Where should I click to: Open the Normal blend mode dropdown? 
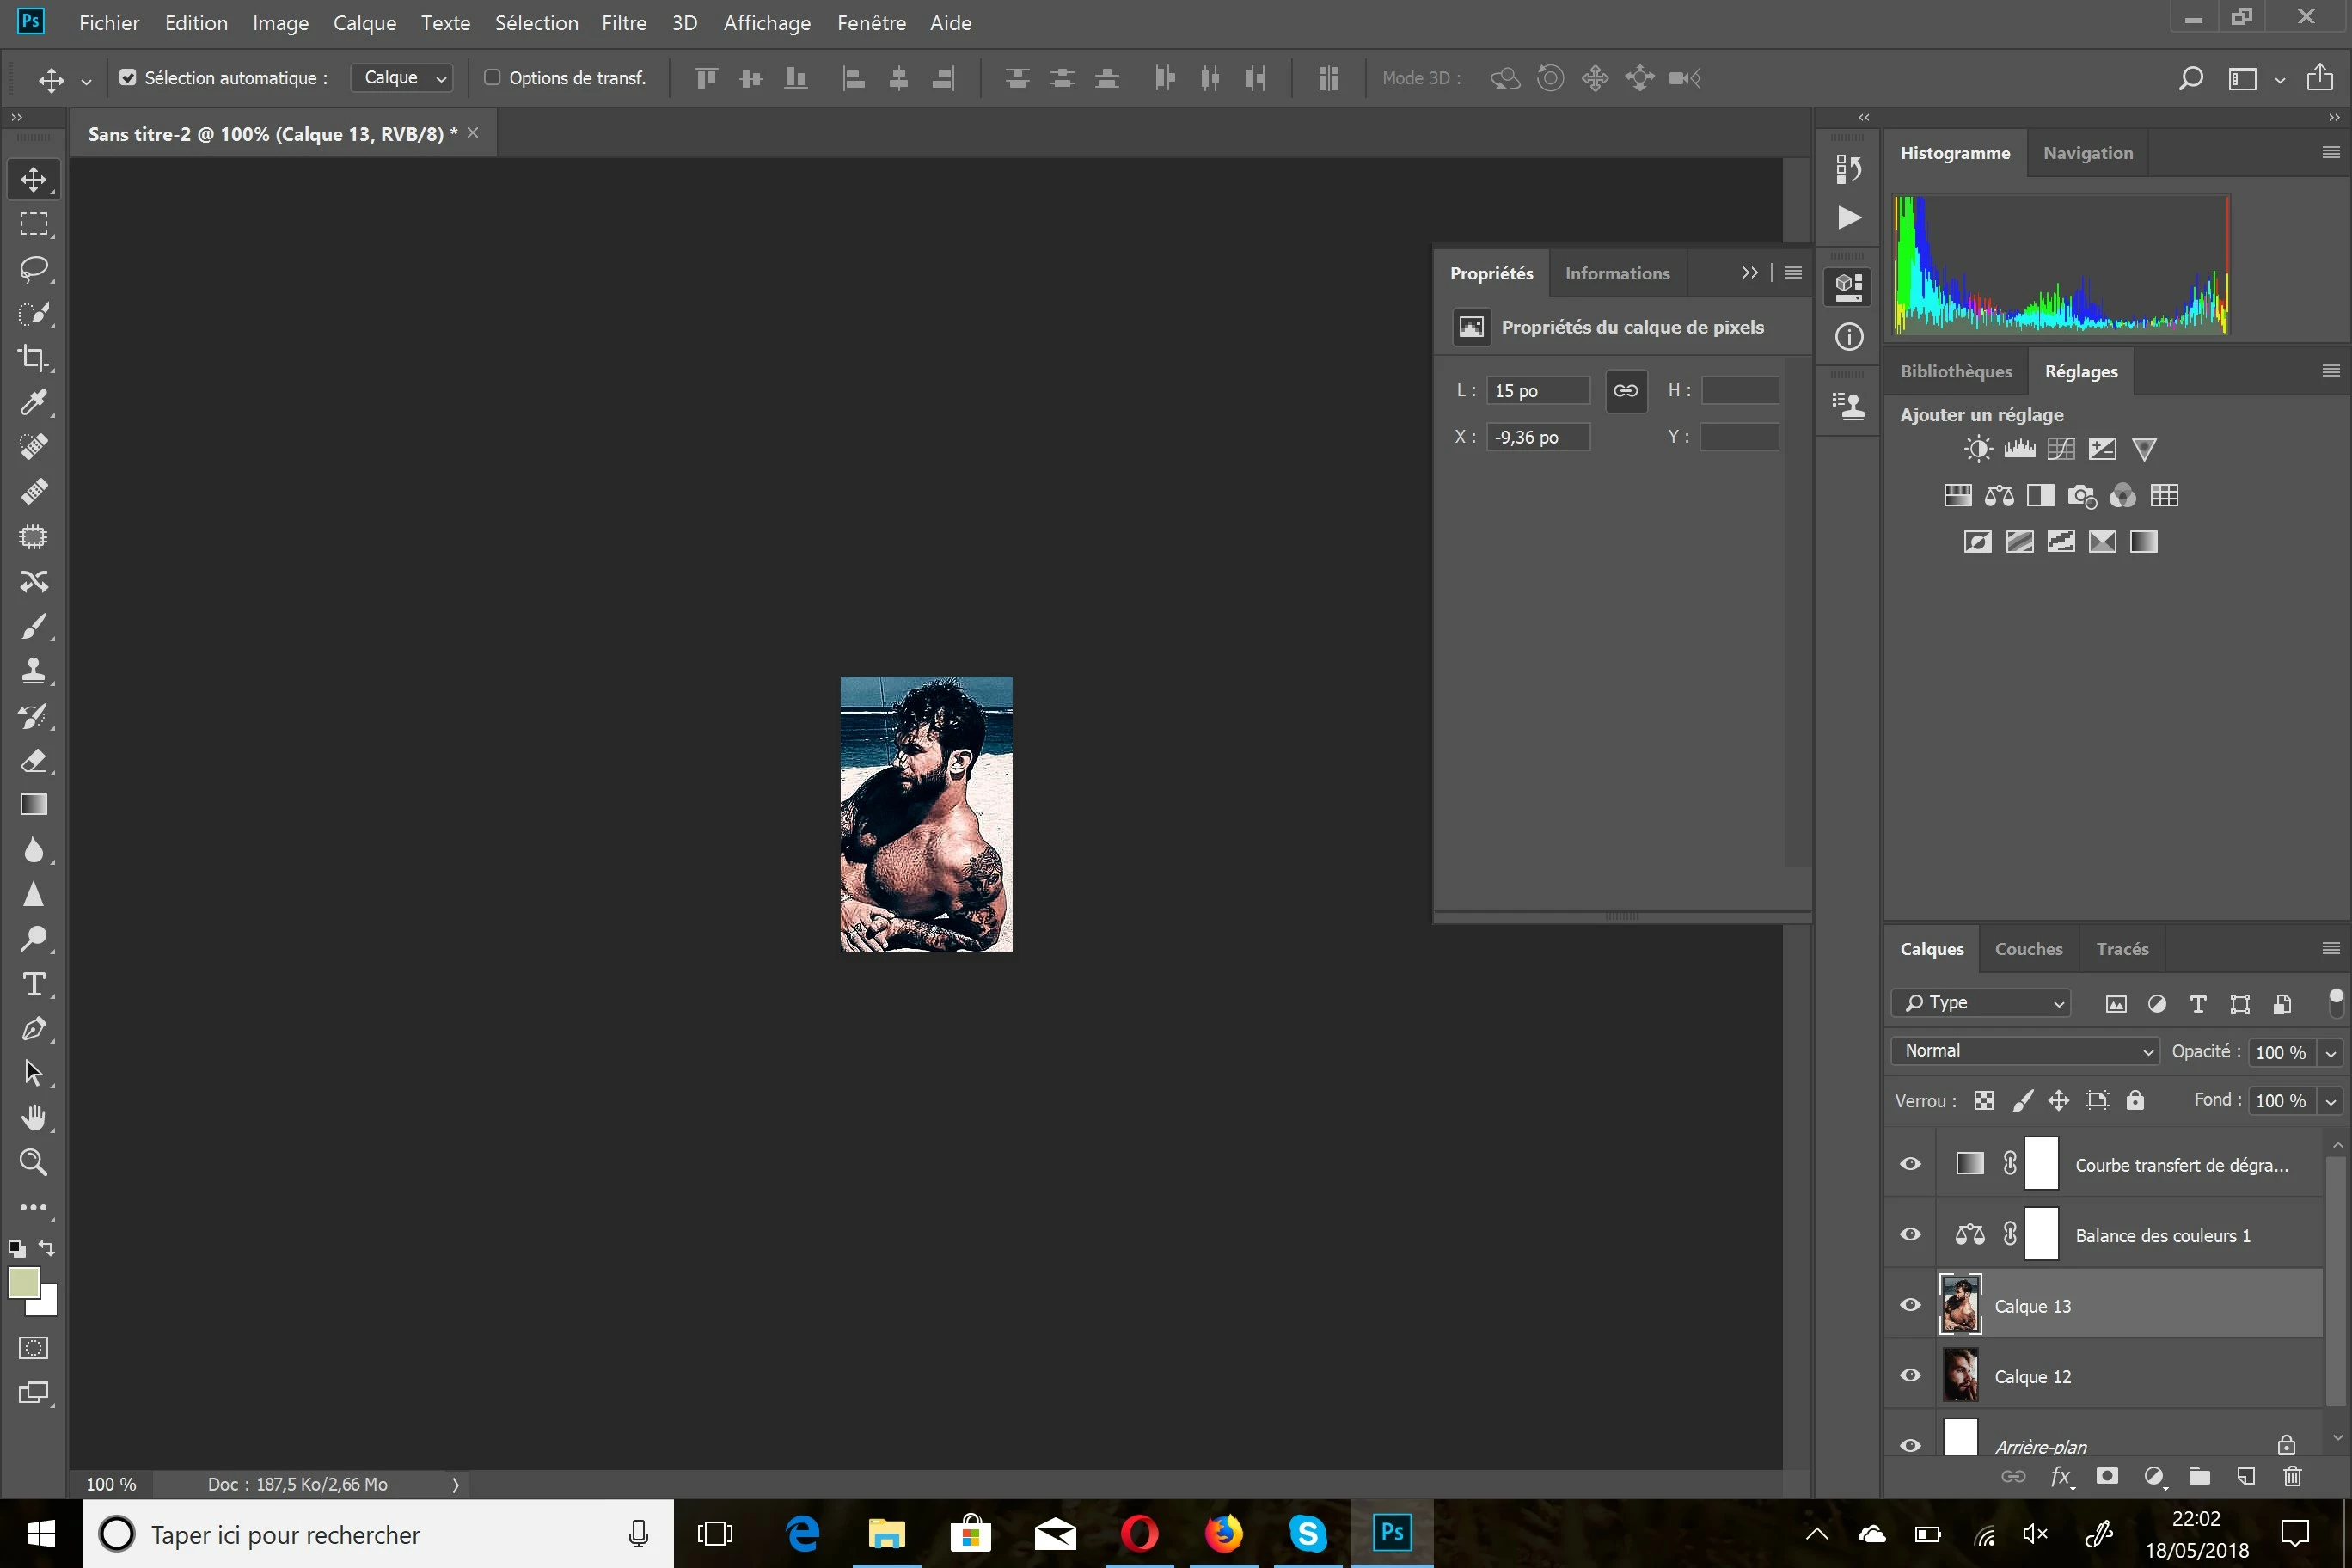(2025, 1051)
